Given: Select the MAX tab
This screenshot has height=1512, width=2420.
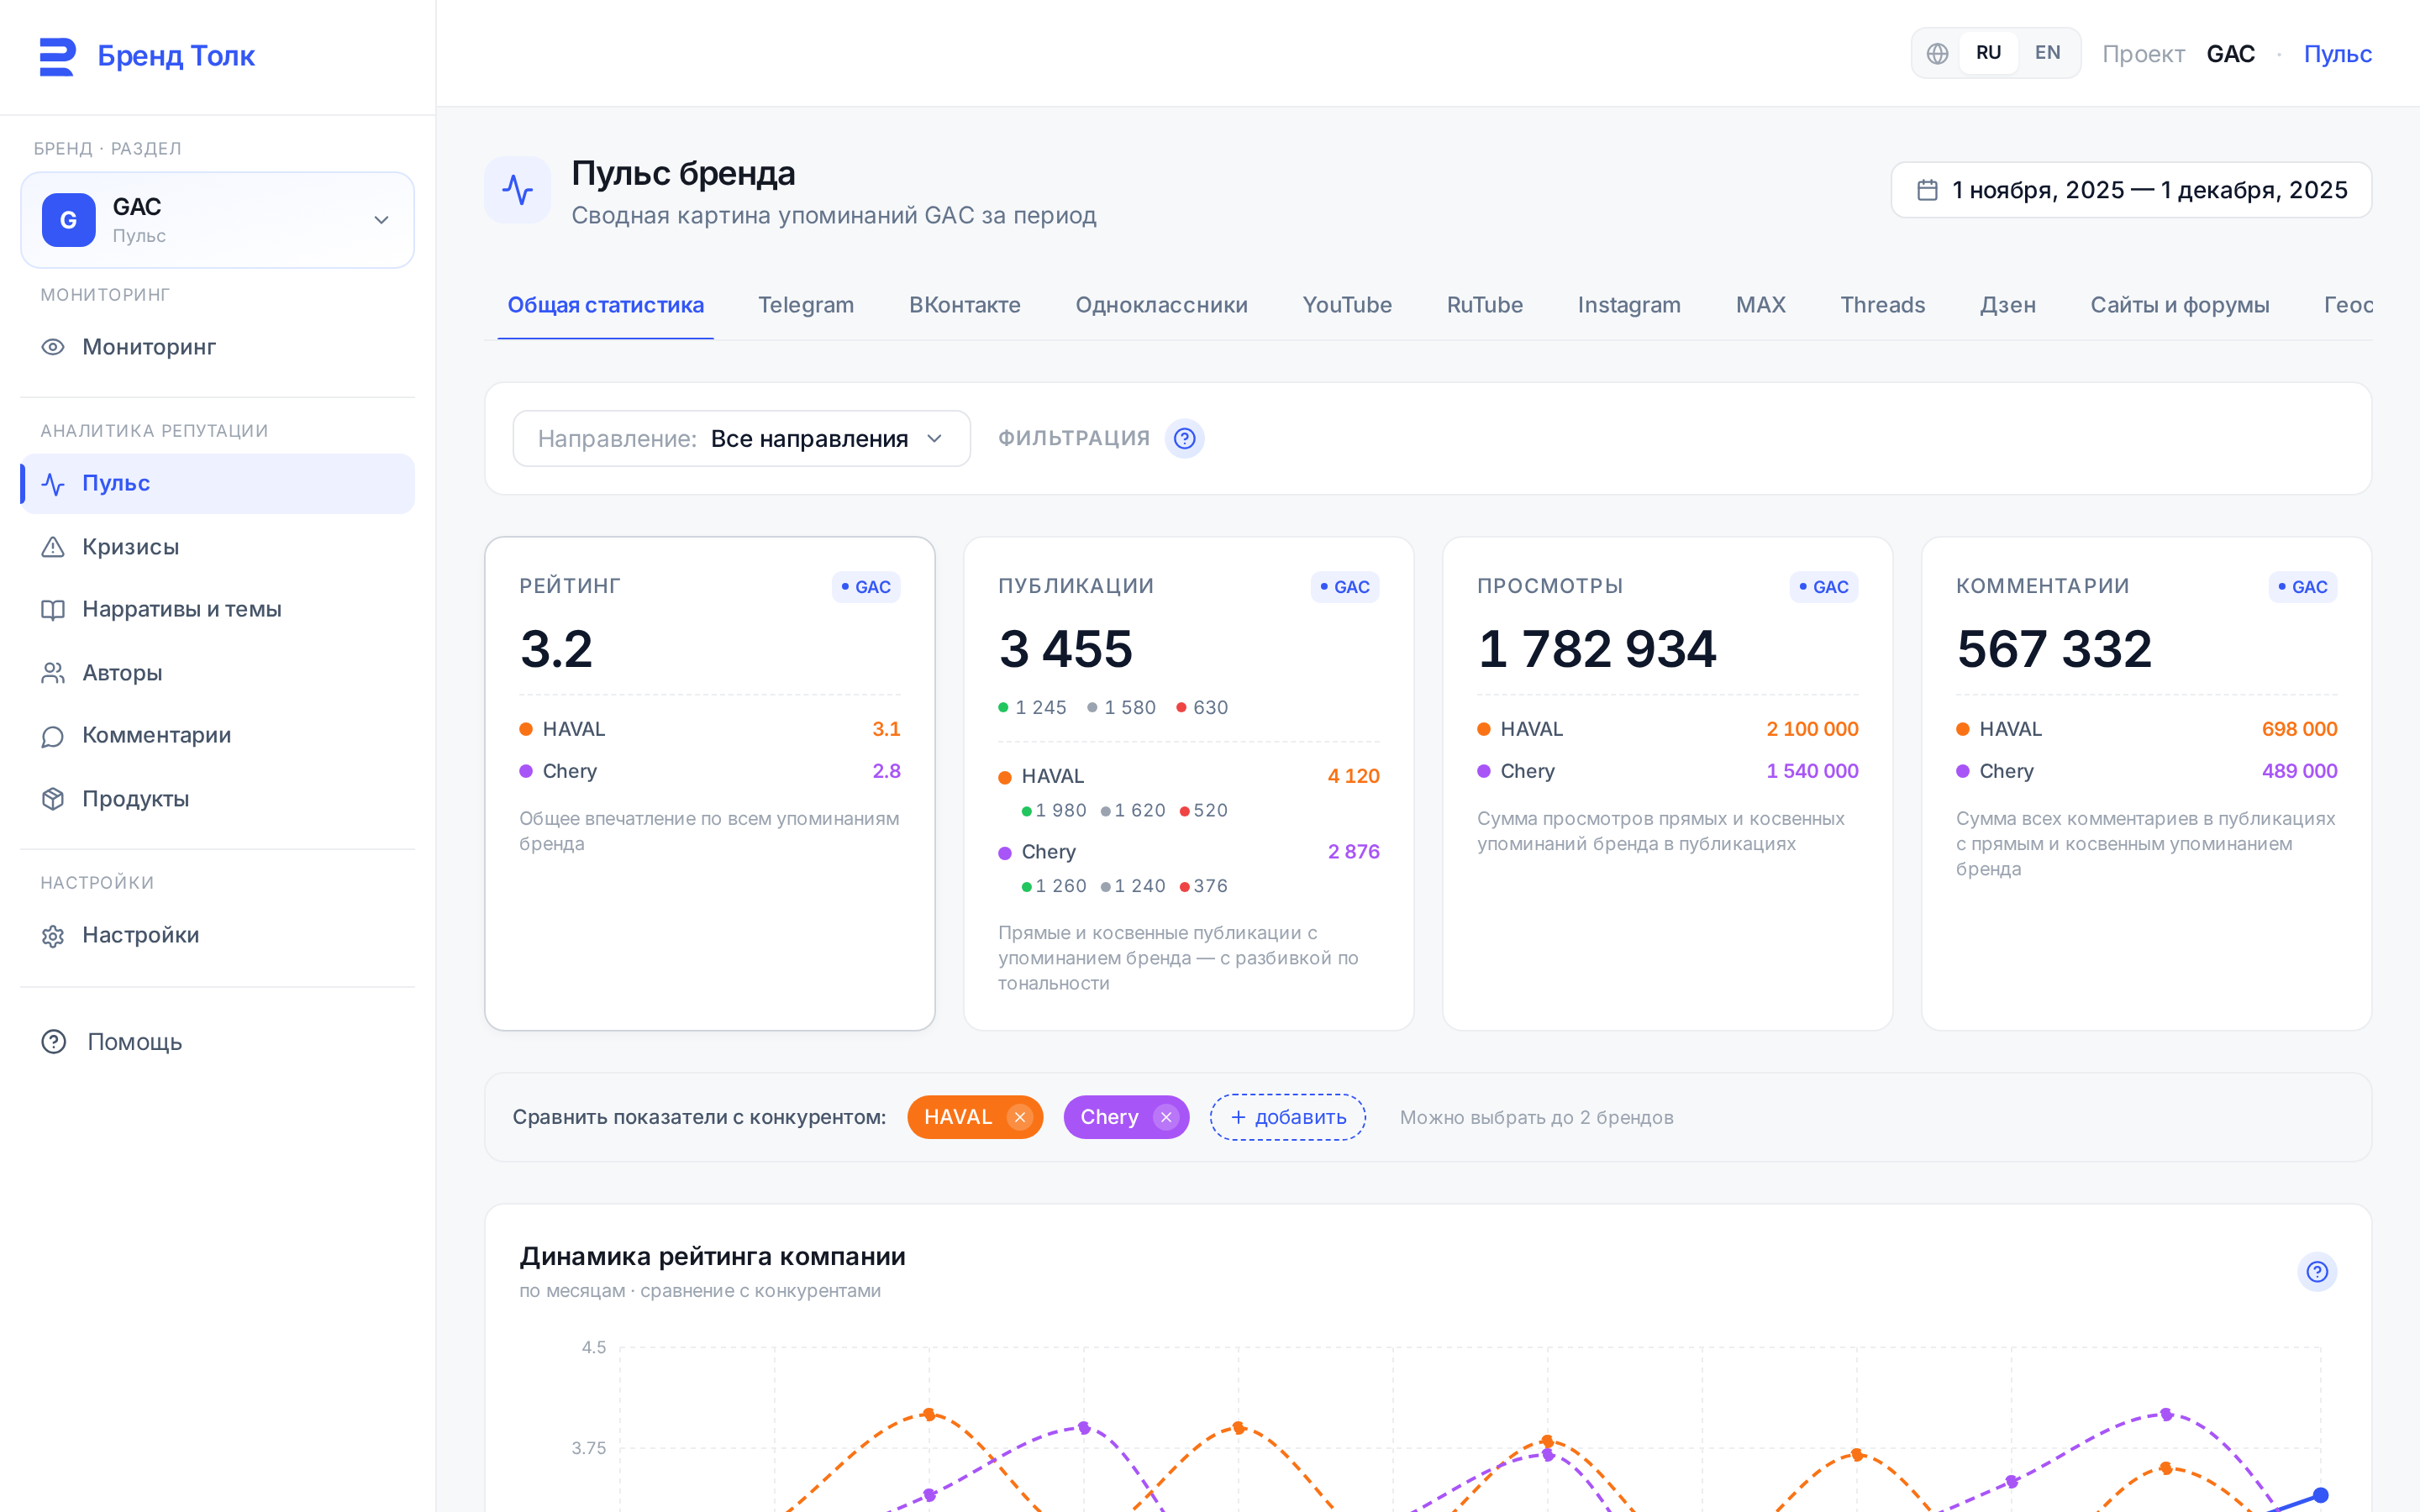Looking at the screenshot, I should click(x=1760, y=305).
